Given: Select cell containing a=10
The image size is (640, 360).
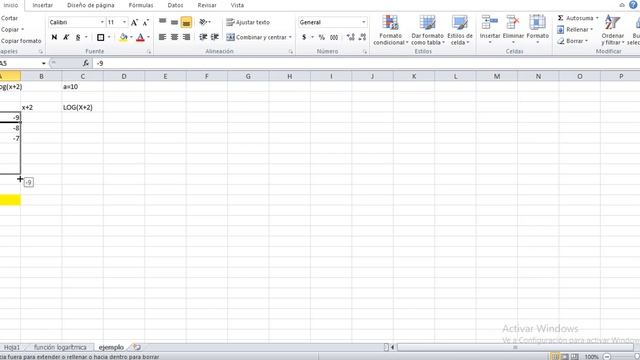Looking at the screenshot, I should coord(82,87).
